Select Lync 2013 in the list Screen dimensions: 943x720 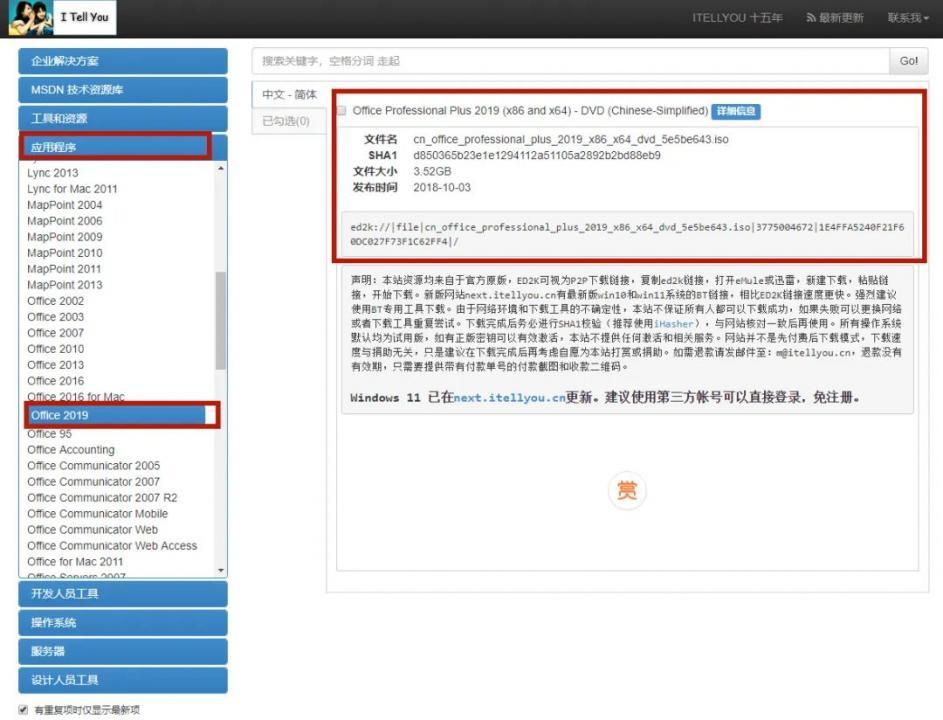click(52, 173)
